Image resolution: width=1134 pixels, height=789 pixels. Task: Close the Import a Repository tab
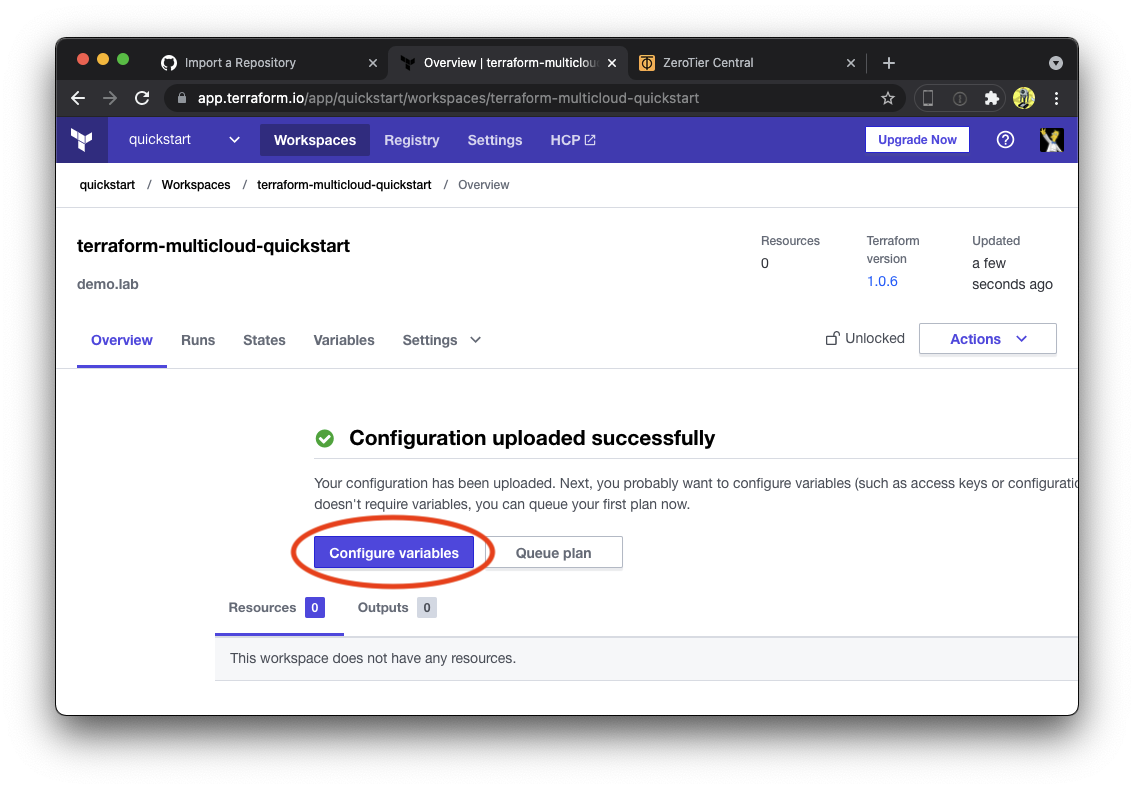click(372, 63)
